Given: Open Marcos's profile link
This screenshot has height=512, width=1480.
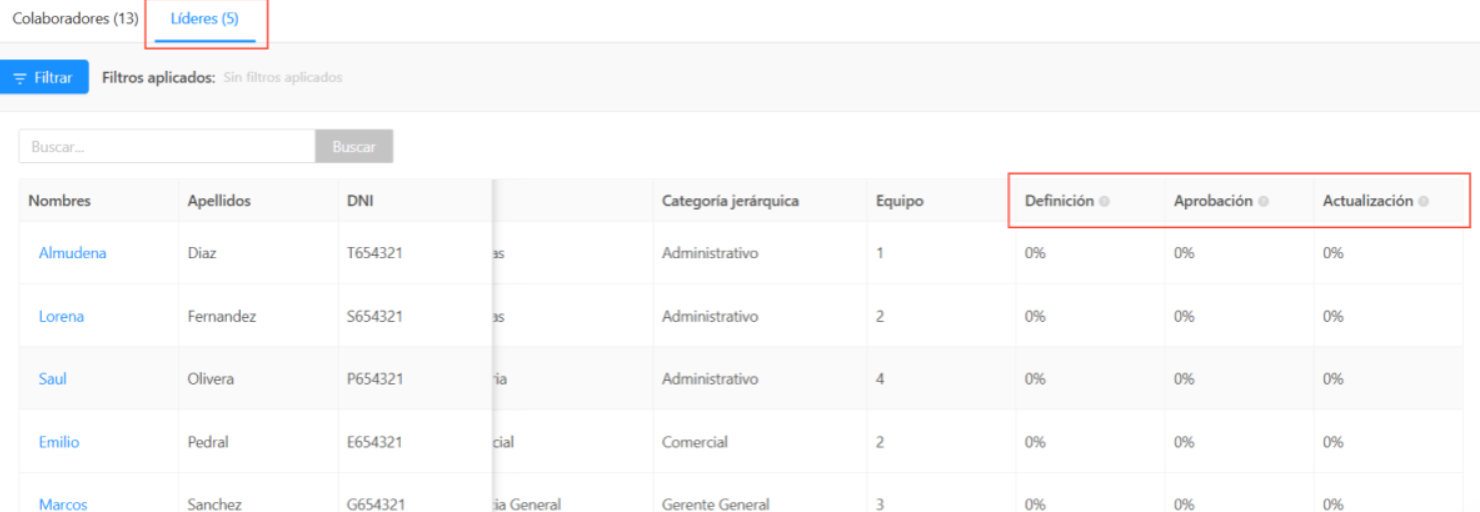Looking at the screenshot, I should pos(63,504).
